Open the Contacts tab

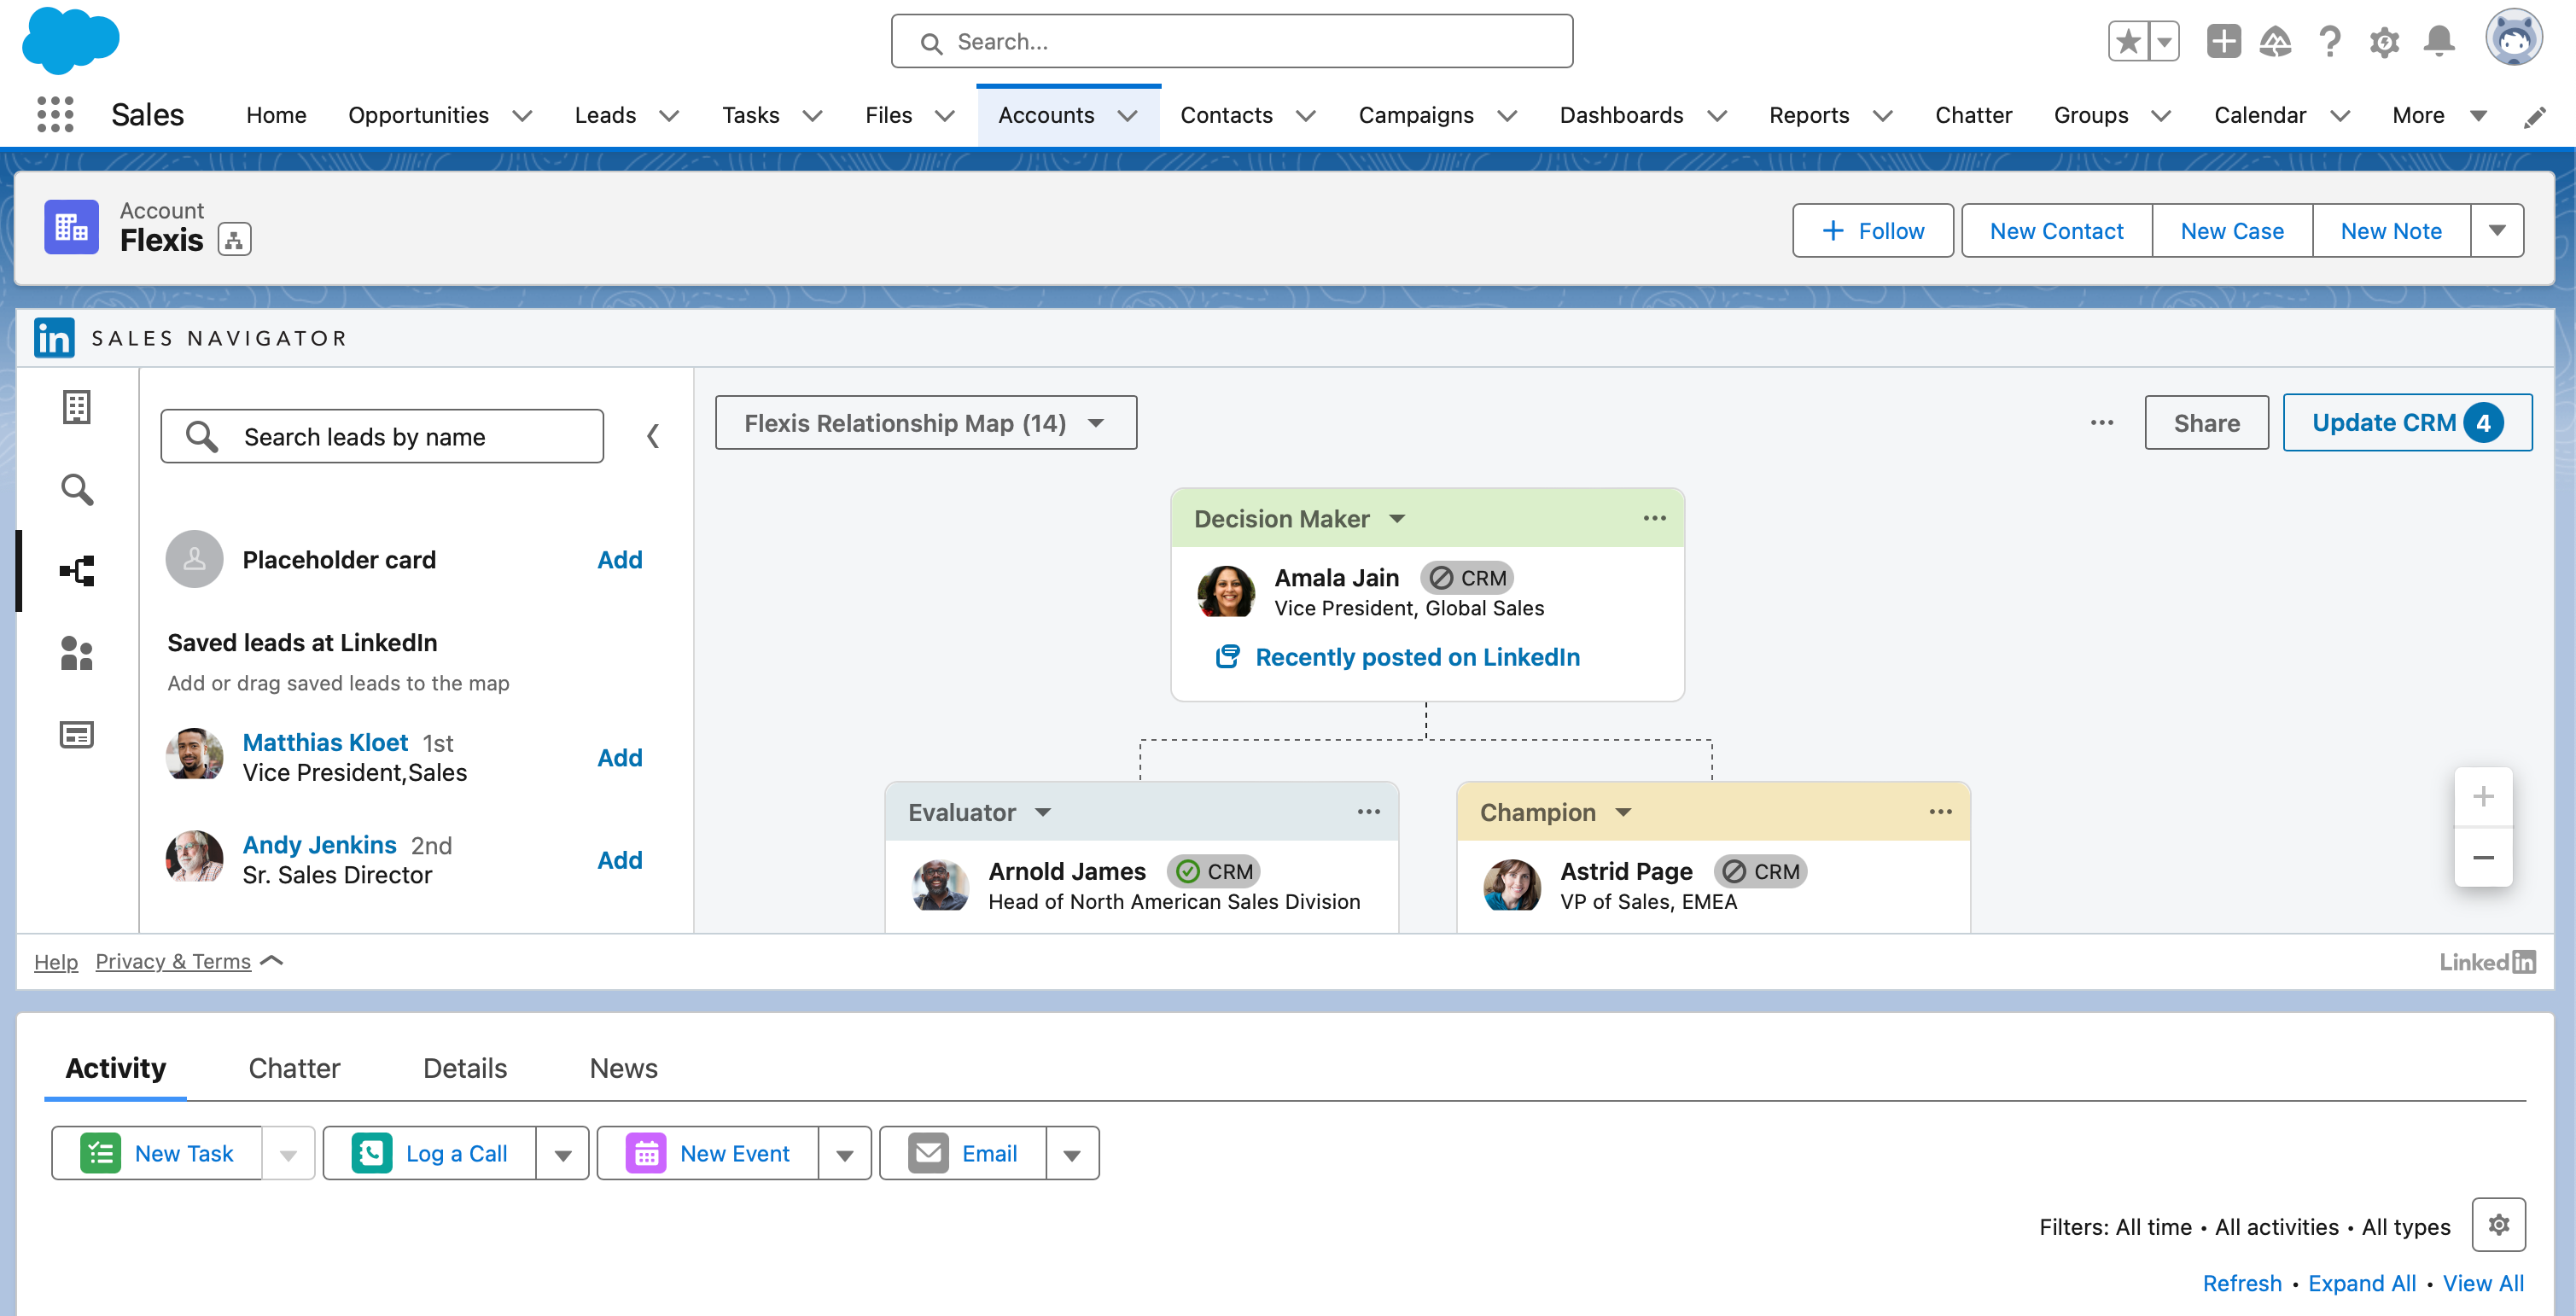click(1226, 116)
